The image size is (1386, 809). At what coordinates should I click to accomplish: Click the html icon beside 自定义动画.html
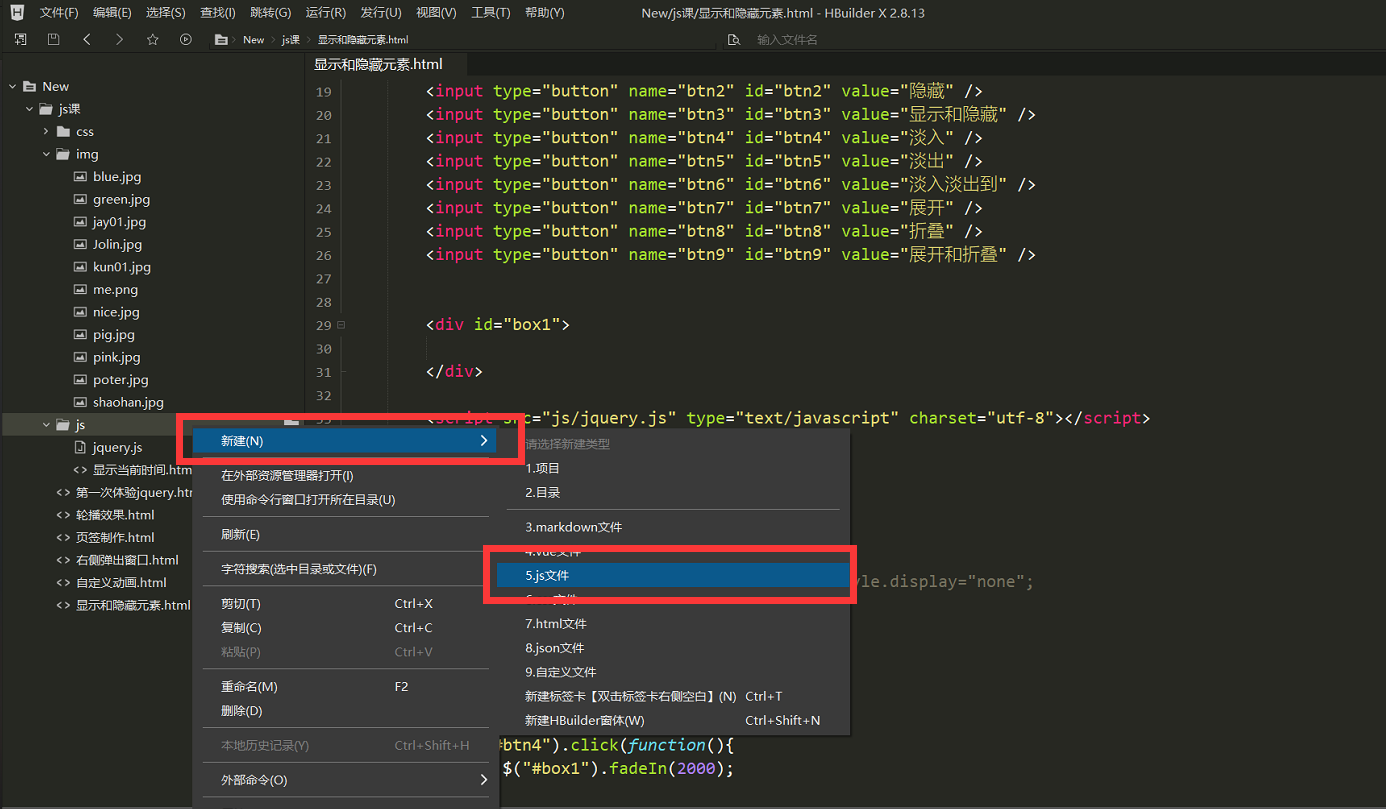[x=63, y=582]
